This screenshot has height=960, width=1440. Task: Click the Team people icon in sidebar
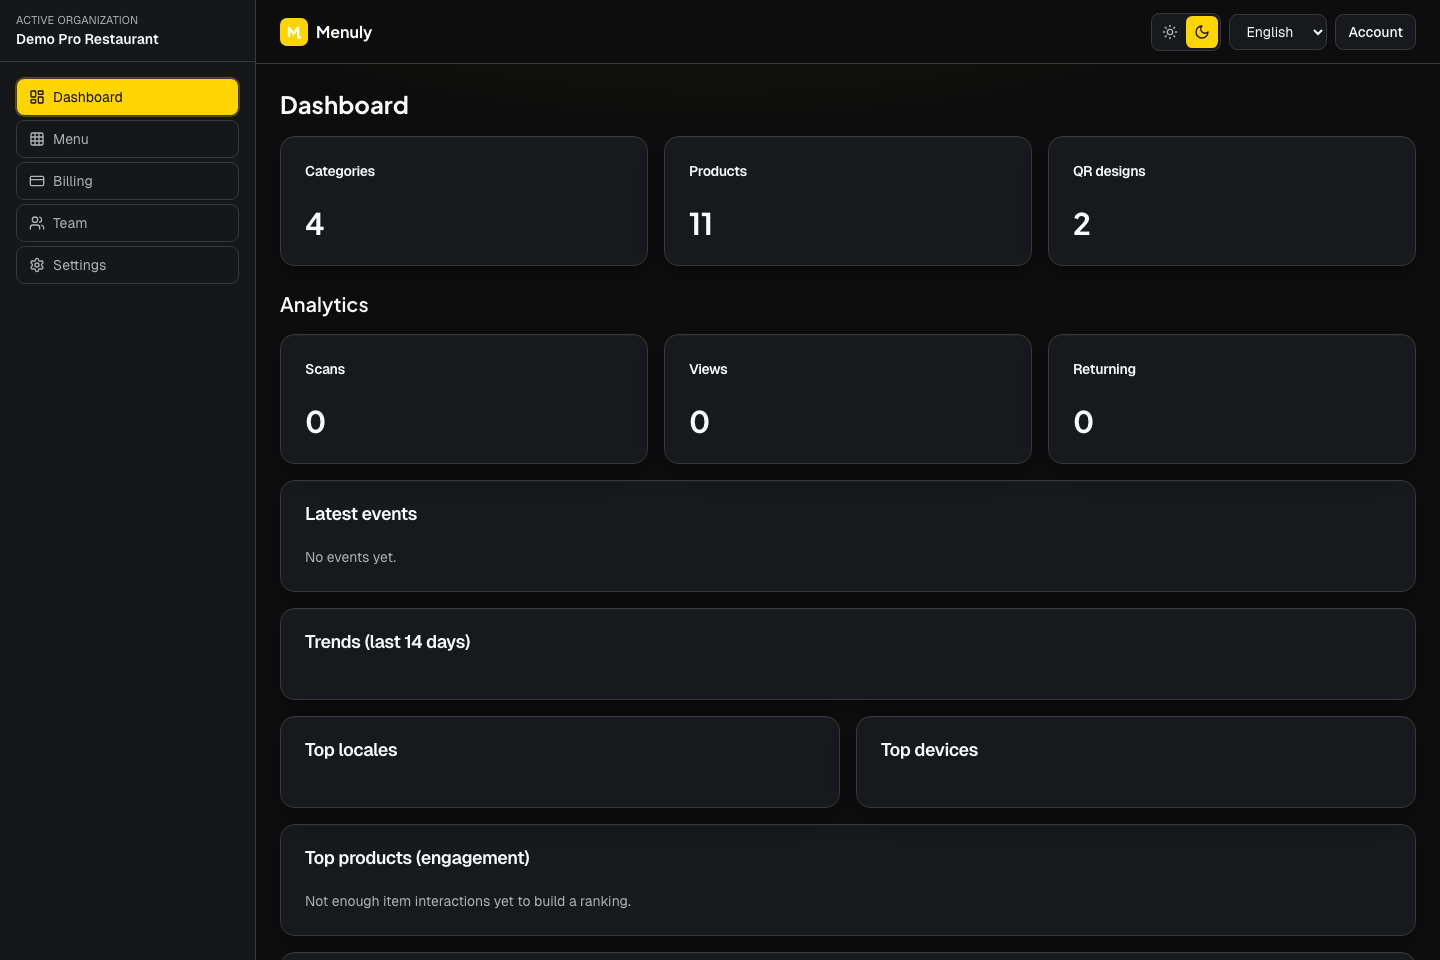coord(37,223)
